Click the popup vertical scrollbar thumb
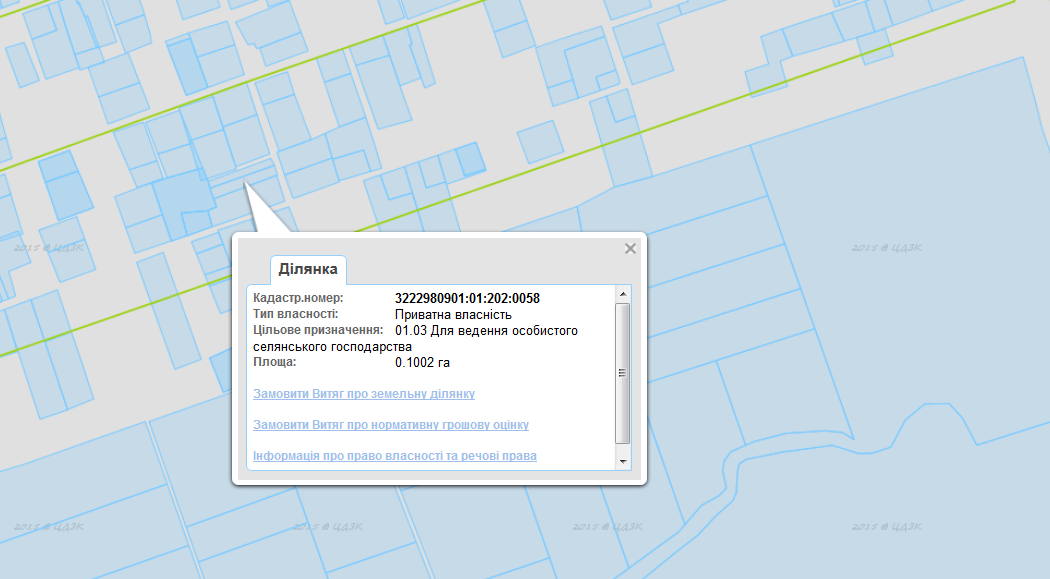1050x579 pixels. (623, 373)
